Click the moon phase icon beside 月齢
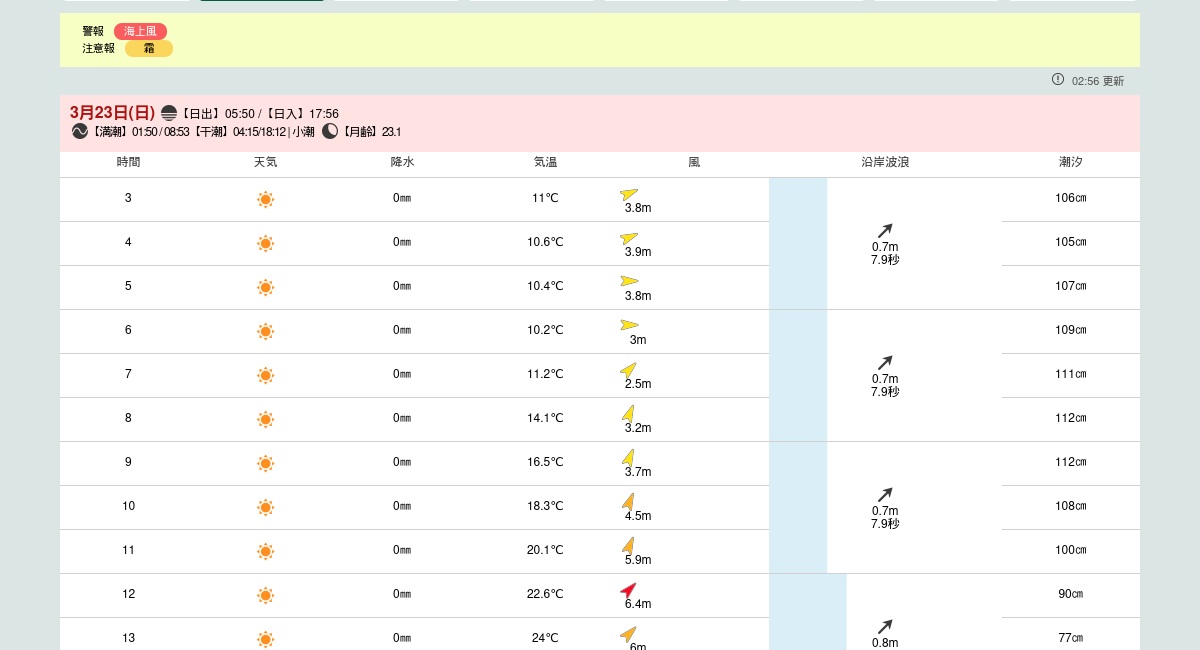Image resolution: width=1200 pixels, height=650 pixels. pyautogui.click(x=330, y=131)
